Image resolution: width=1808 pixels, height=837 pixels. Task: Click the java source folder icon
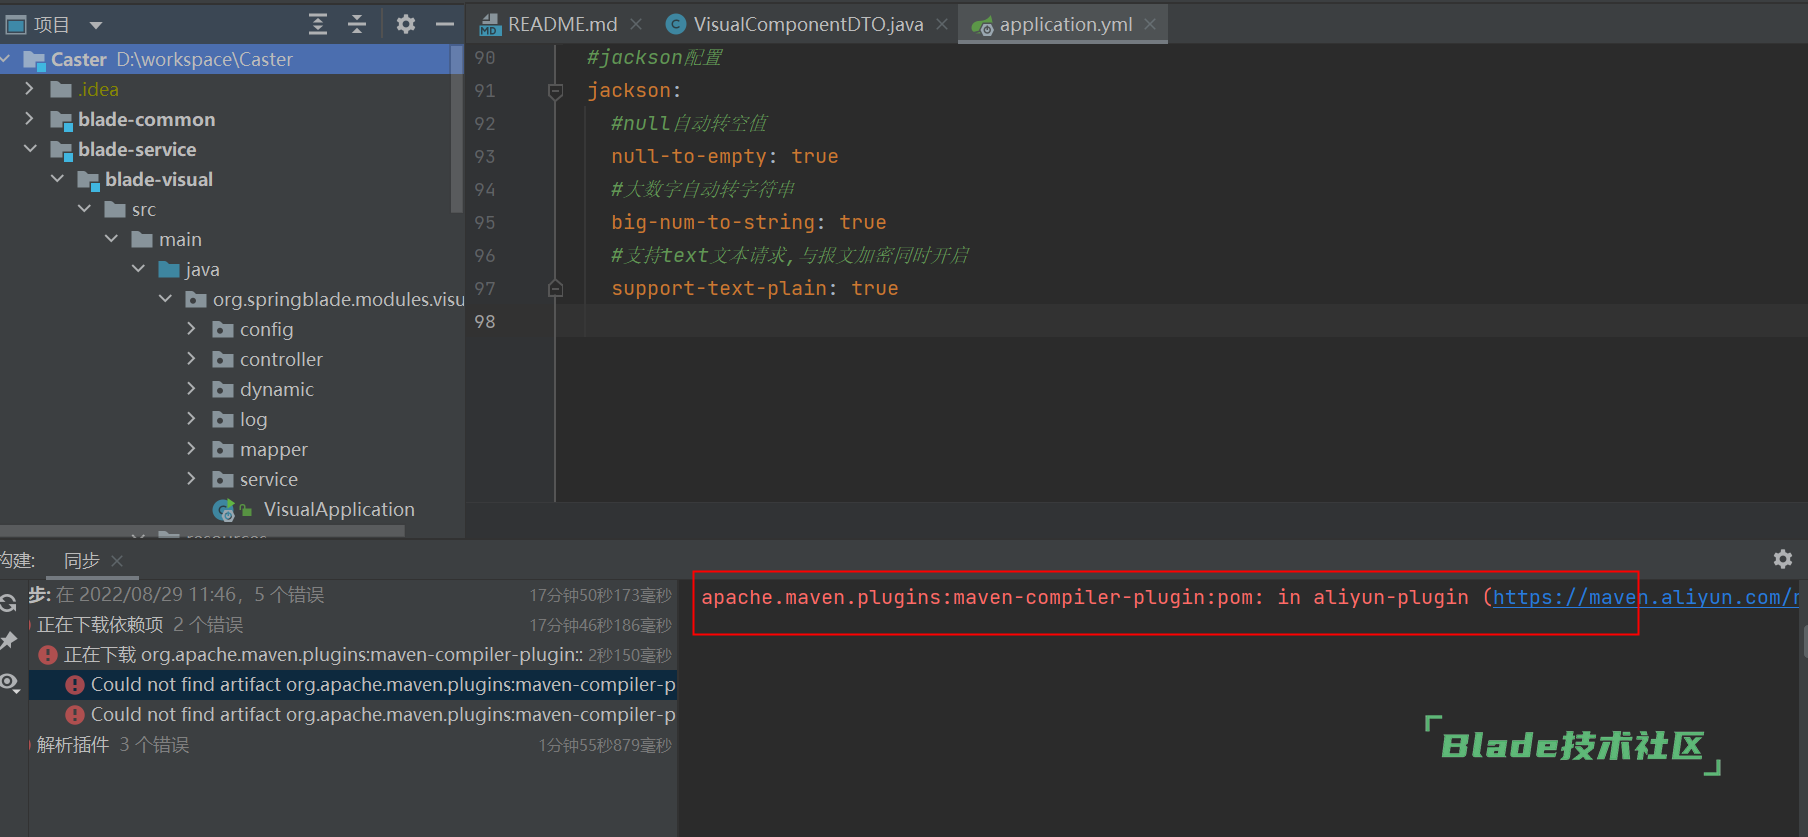[x=169, y=269]
